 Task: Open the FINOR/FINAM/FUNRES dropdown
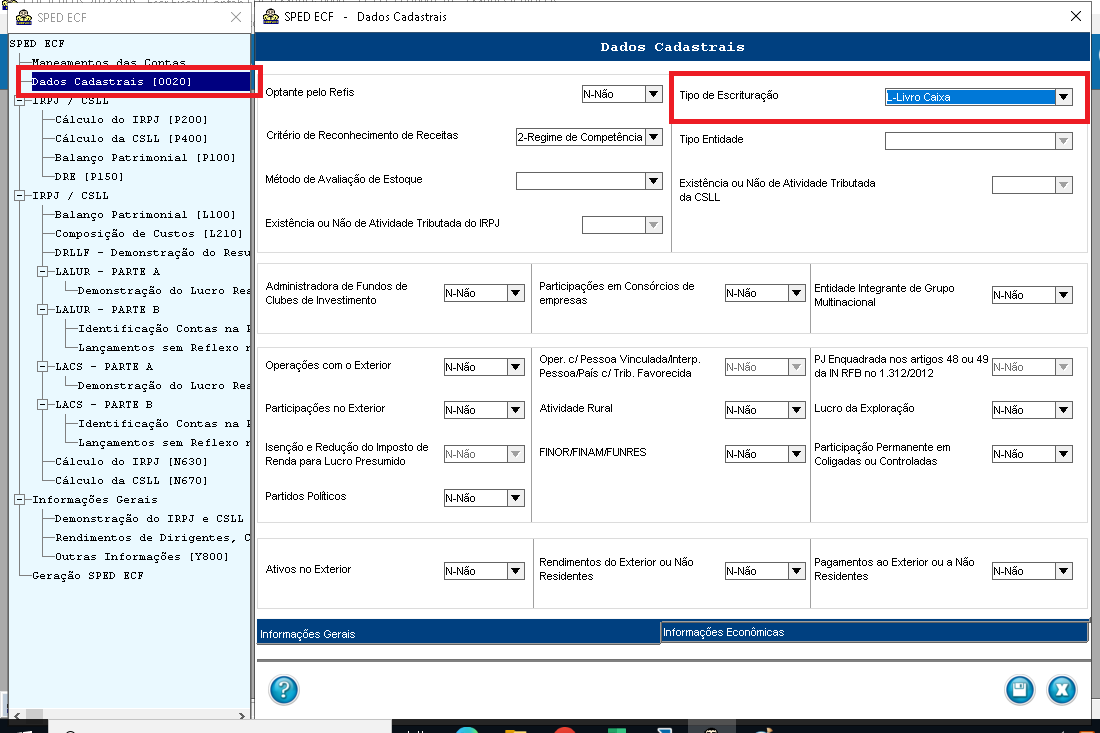tap(796, 454)
